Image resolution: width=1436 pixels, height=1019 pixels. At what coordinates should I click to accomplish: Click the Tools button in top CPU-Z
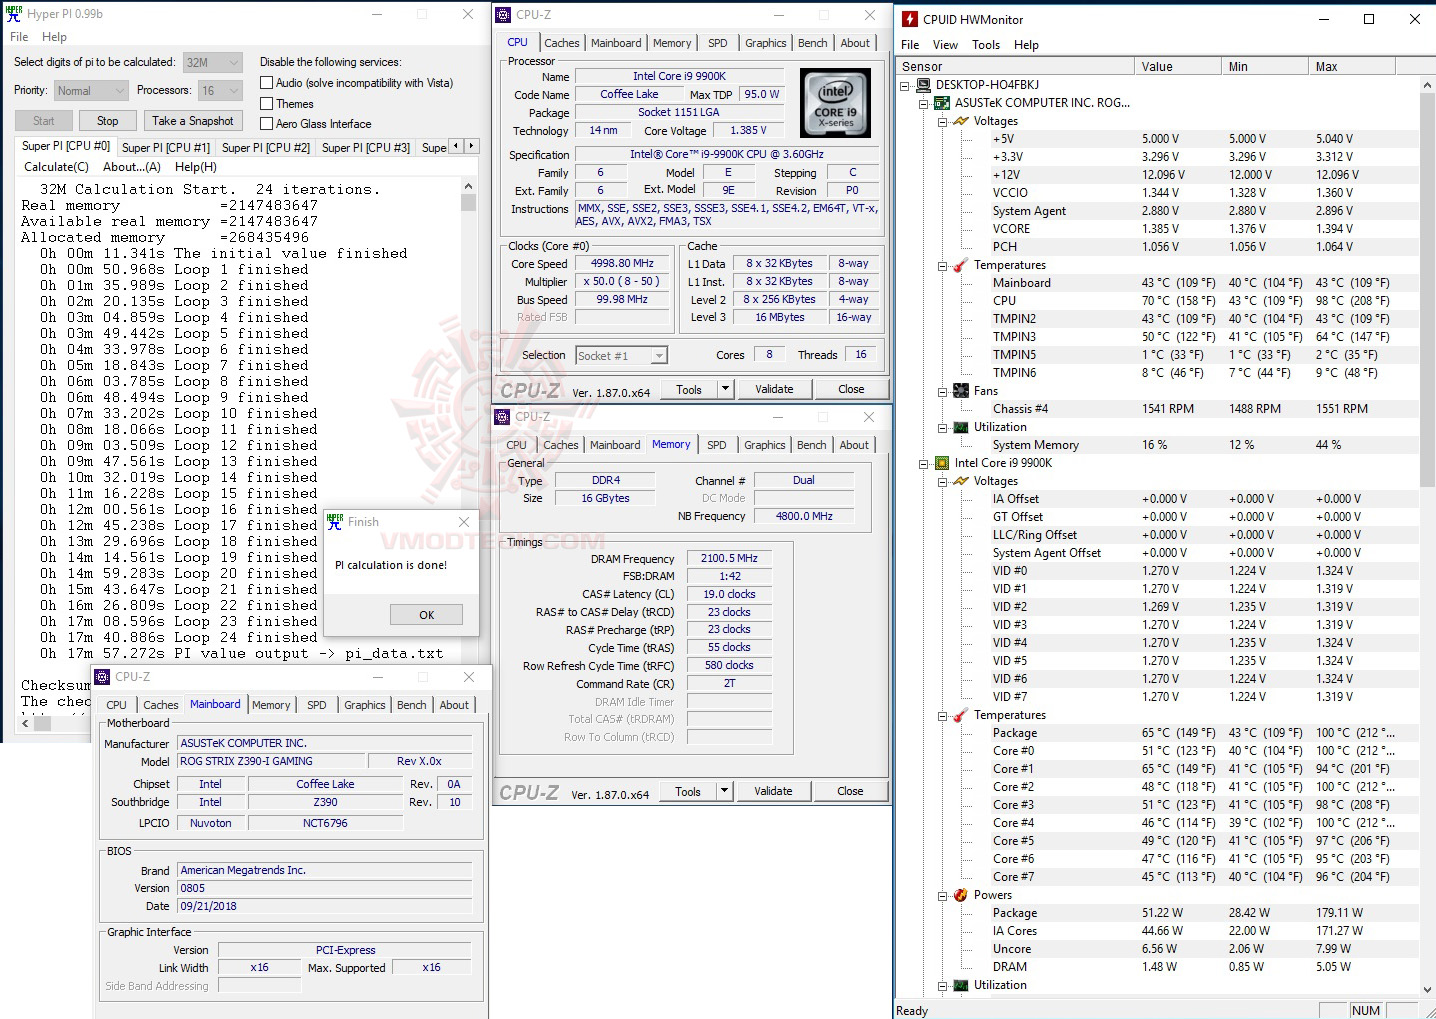pos(689,389)
